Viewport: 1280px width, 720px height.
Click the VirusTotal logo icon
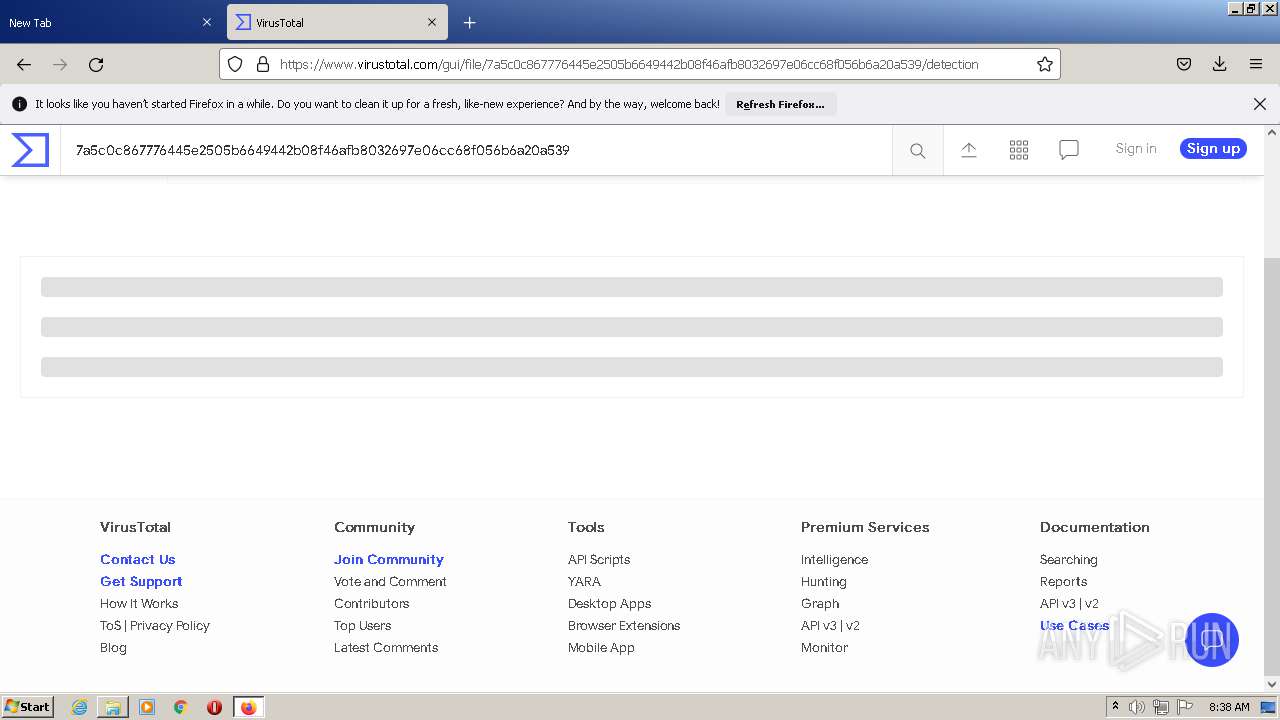pos(30,150)
